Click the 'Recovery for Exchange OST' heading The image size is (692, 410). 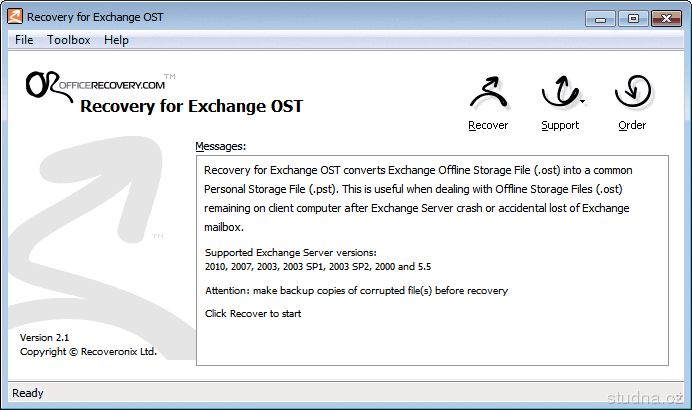(192, 106)
